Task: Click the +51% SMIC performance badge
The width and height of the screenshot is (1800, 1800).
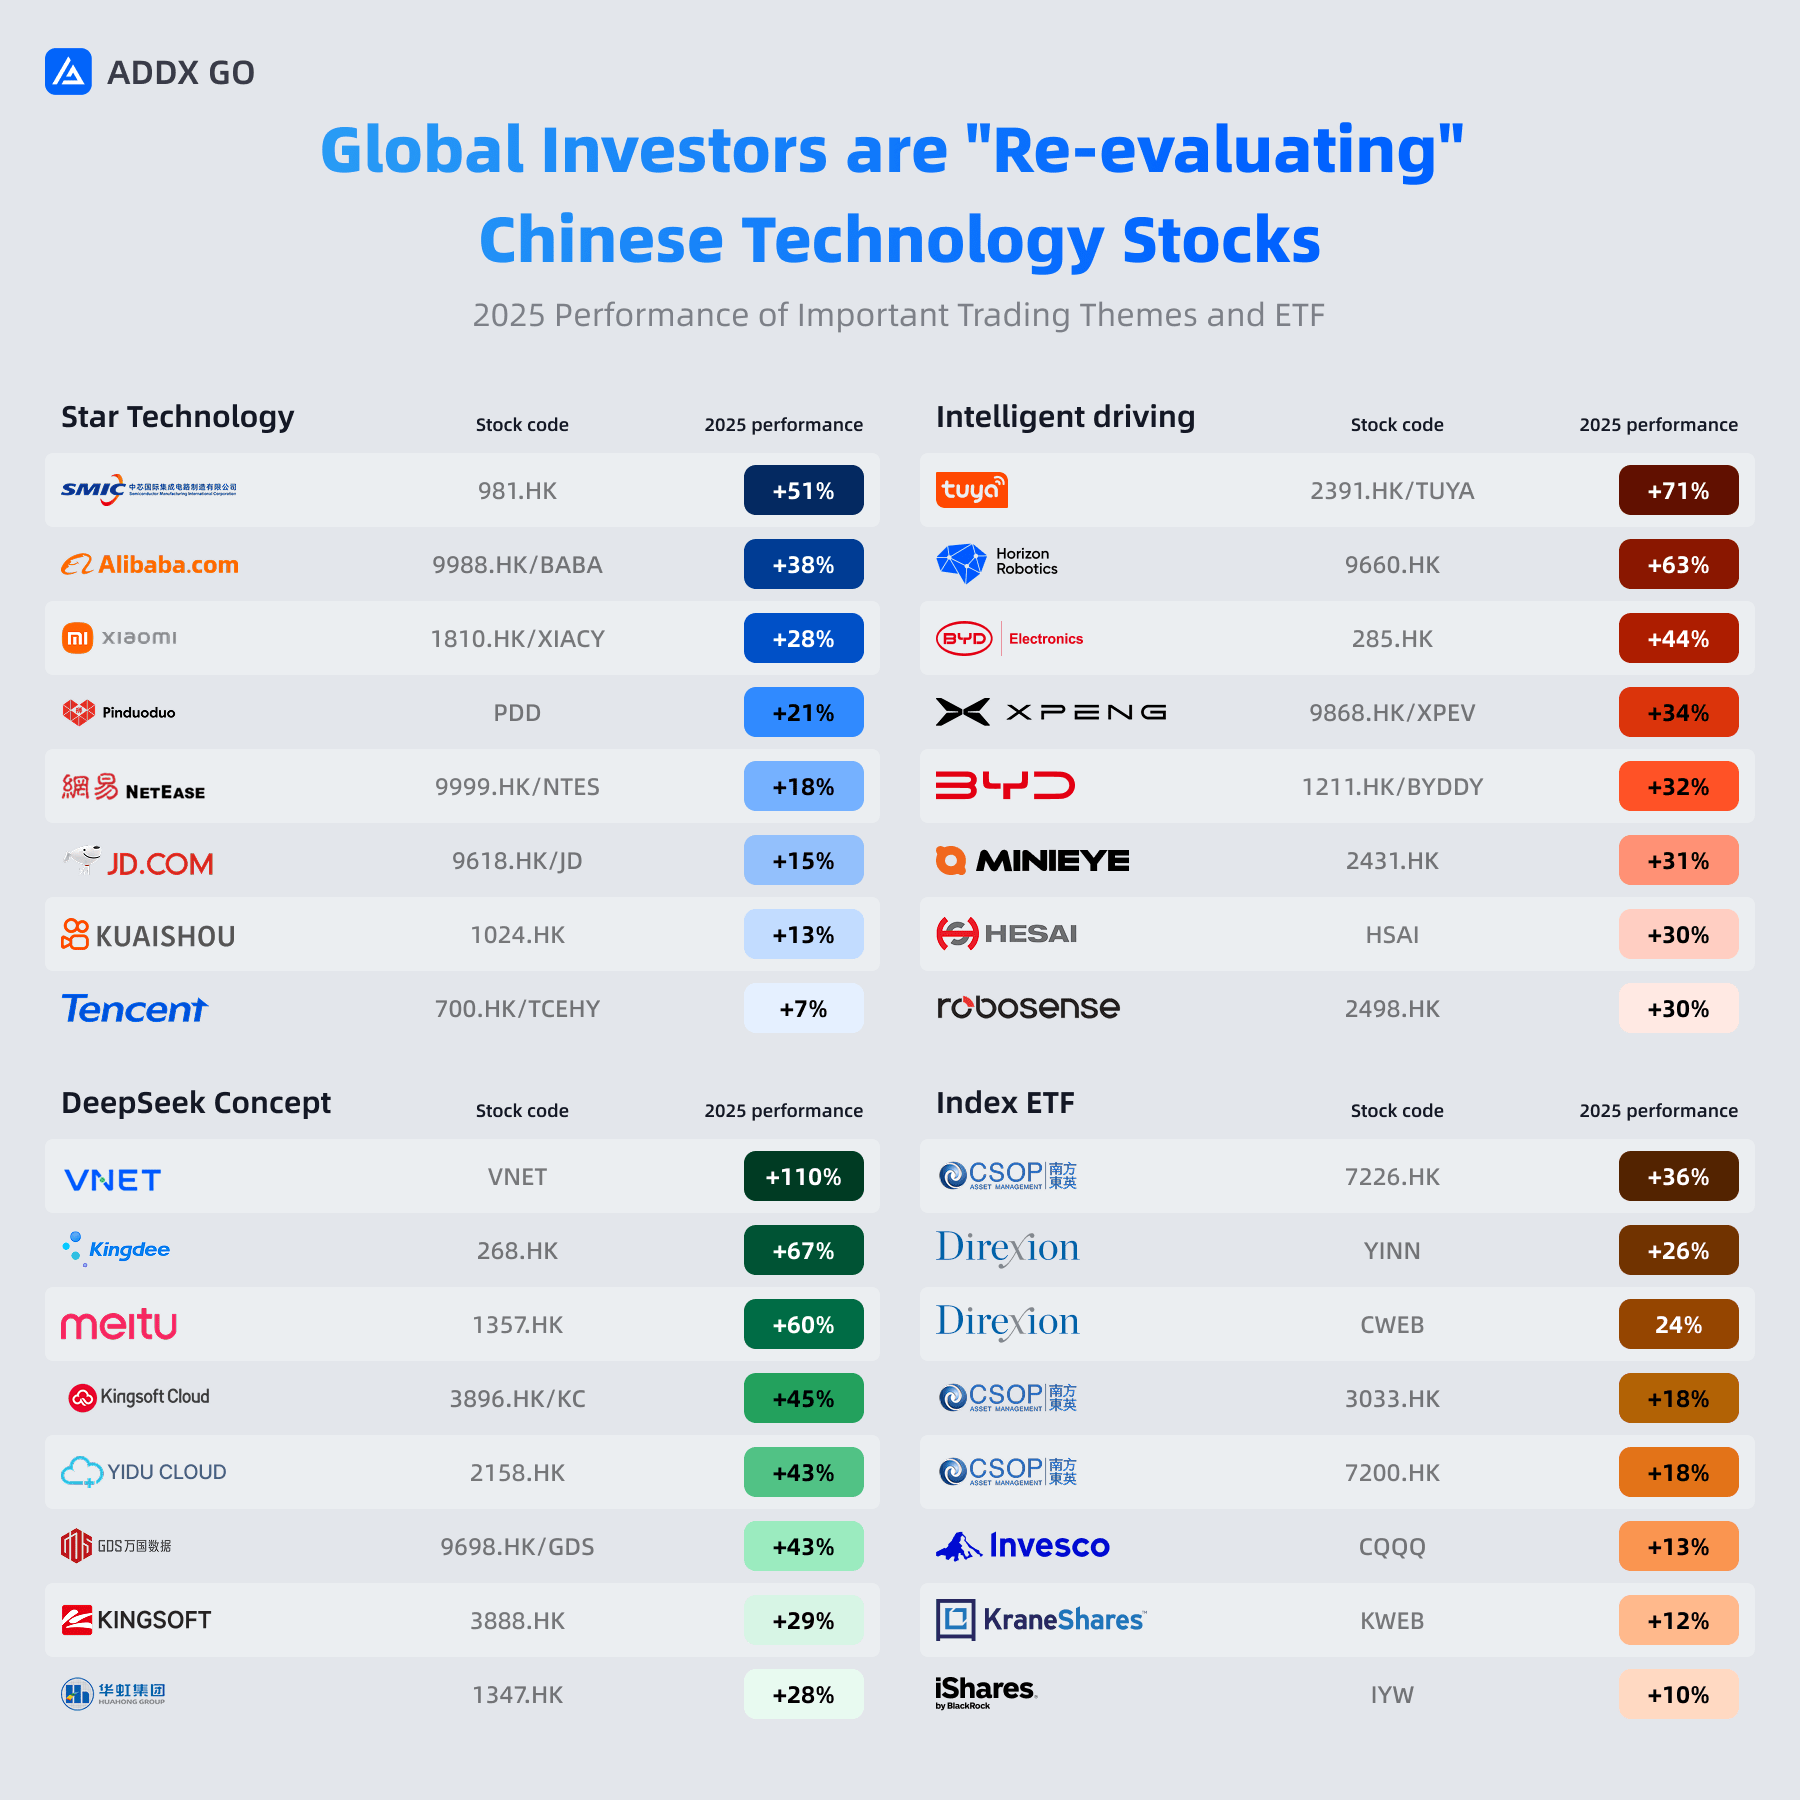Action: point(803,490)
